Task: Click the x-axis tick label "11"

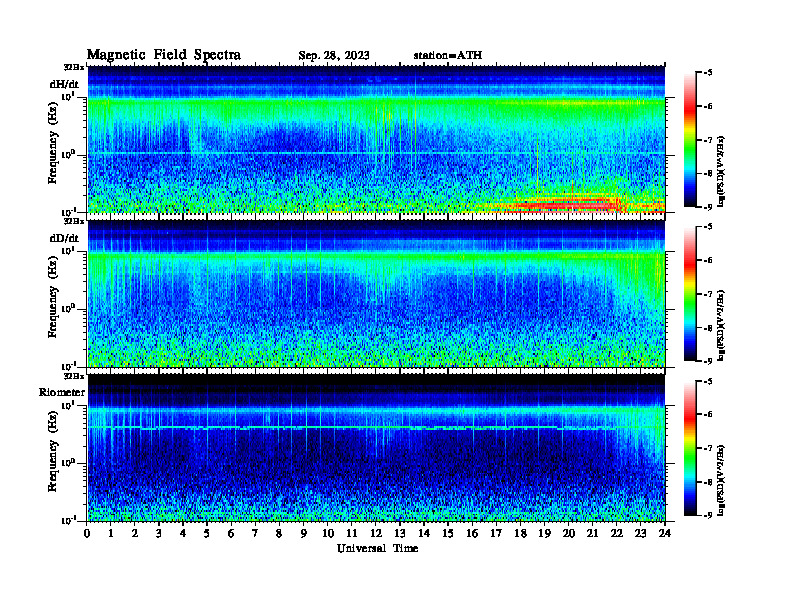Action: point(352,533)
